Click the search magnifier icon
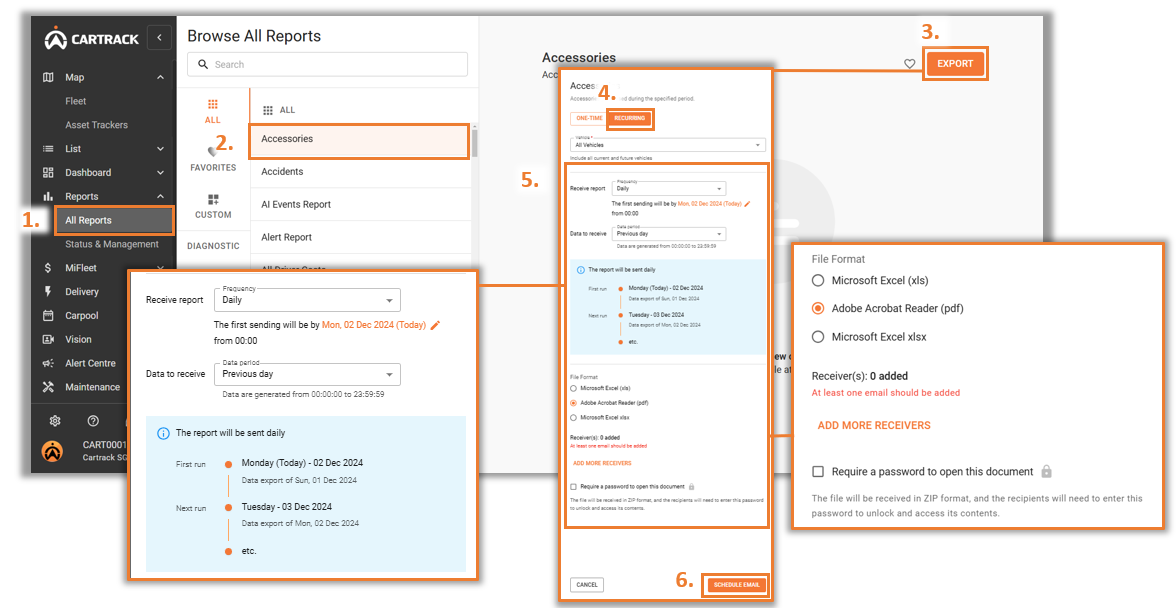The height and width of the screenshot is (608, 1176). (x=202, y=64)
